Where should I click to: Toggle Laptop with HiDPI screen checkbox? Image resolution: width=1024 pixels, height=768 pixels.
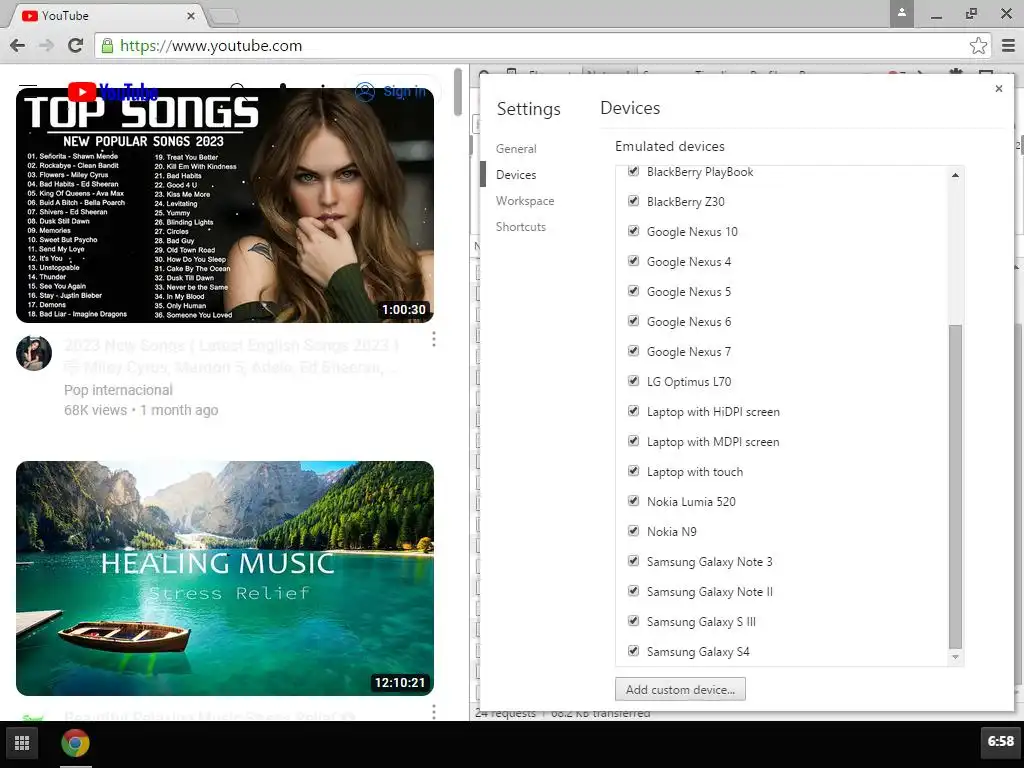(633, 411)
